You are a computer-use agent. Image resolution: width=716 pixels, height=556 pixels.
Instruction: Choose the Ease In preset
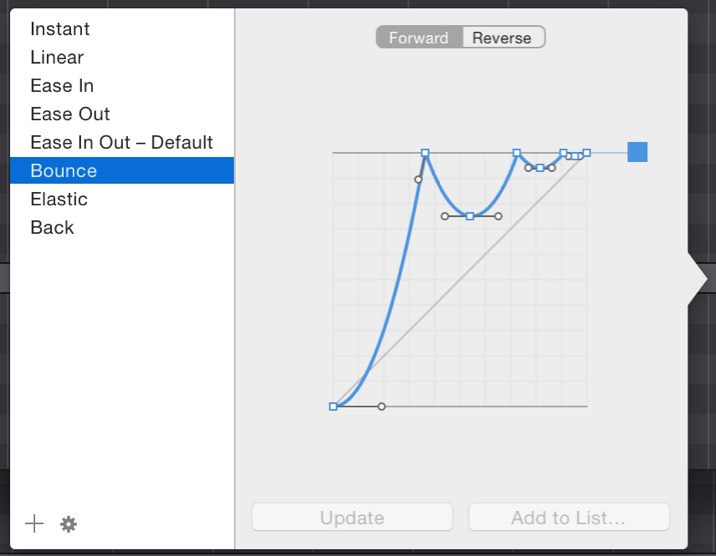pos(62,86)
